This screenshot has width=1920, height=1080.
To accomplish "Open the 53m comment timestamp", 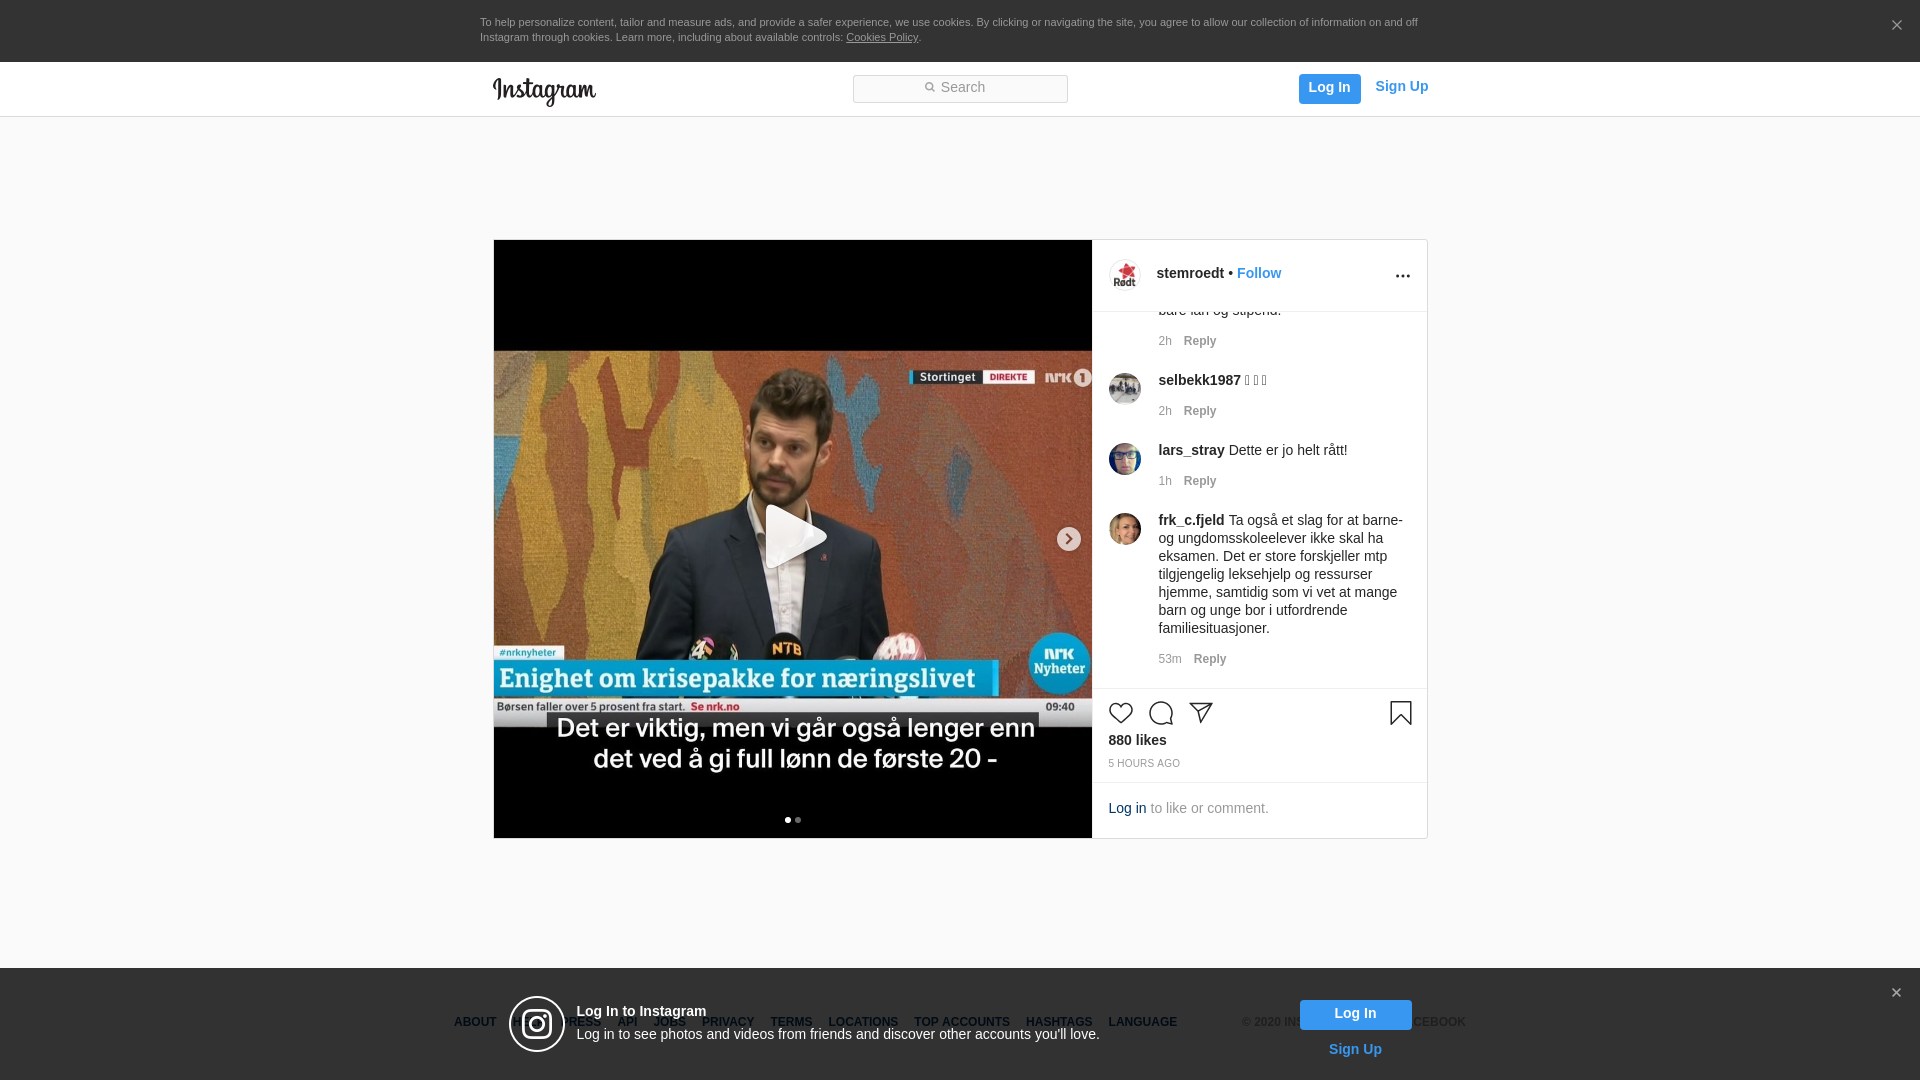I will click(x=1170, y=659).
